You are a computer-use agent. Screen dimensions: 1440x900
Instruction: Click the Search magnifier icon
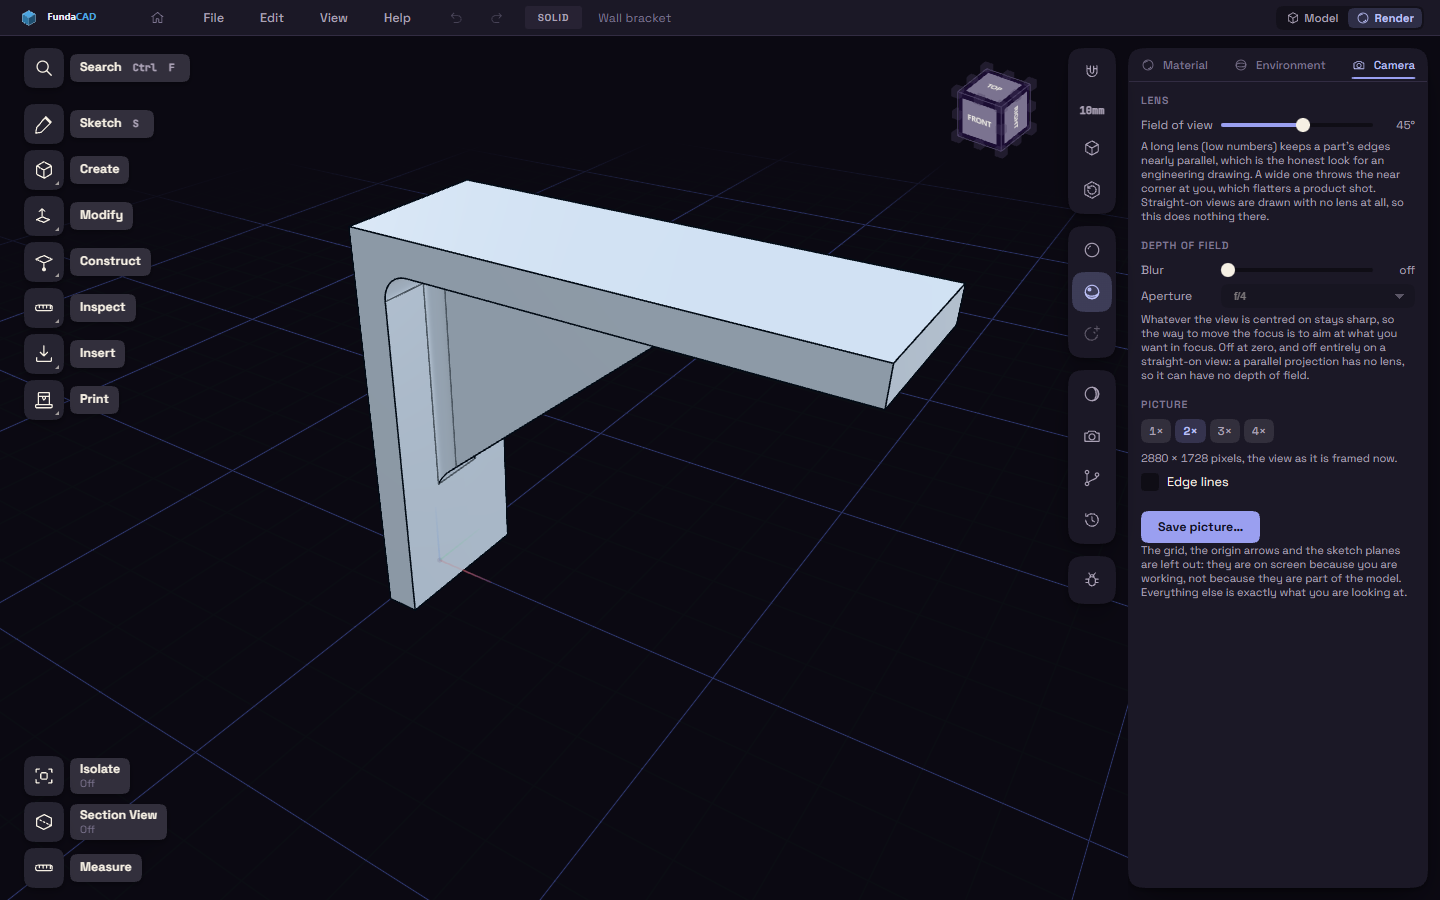44,68
